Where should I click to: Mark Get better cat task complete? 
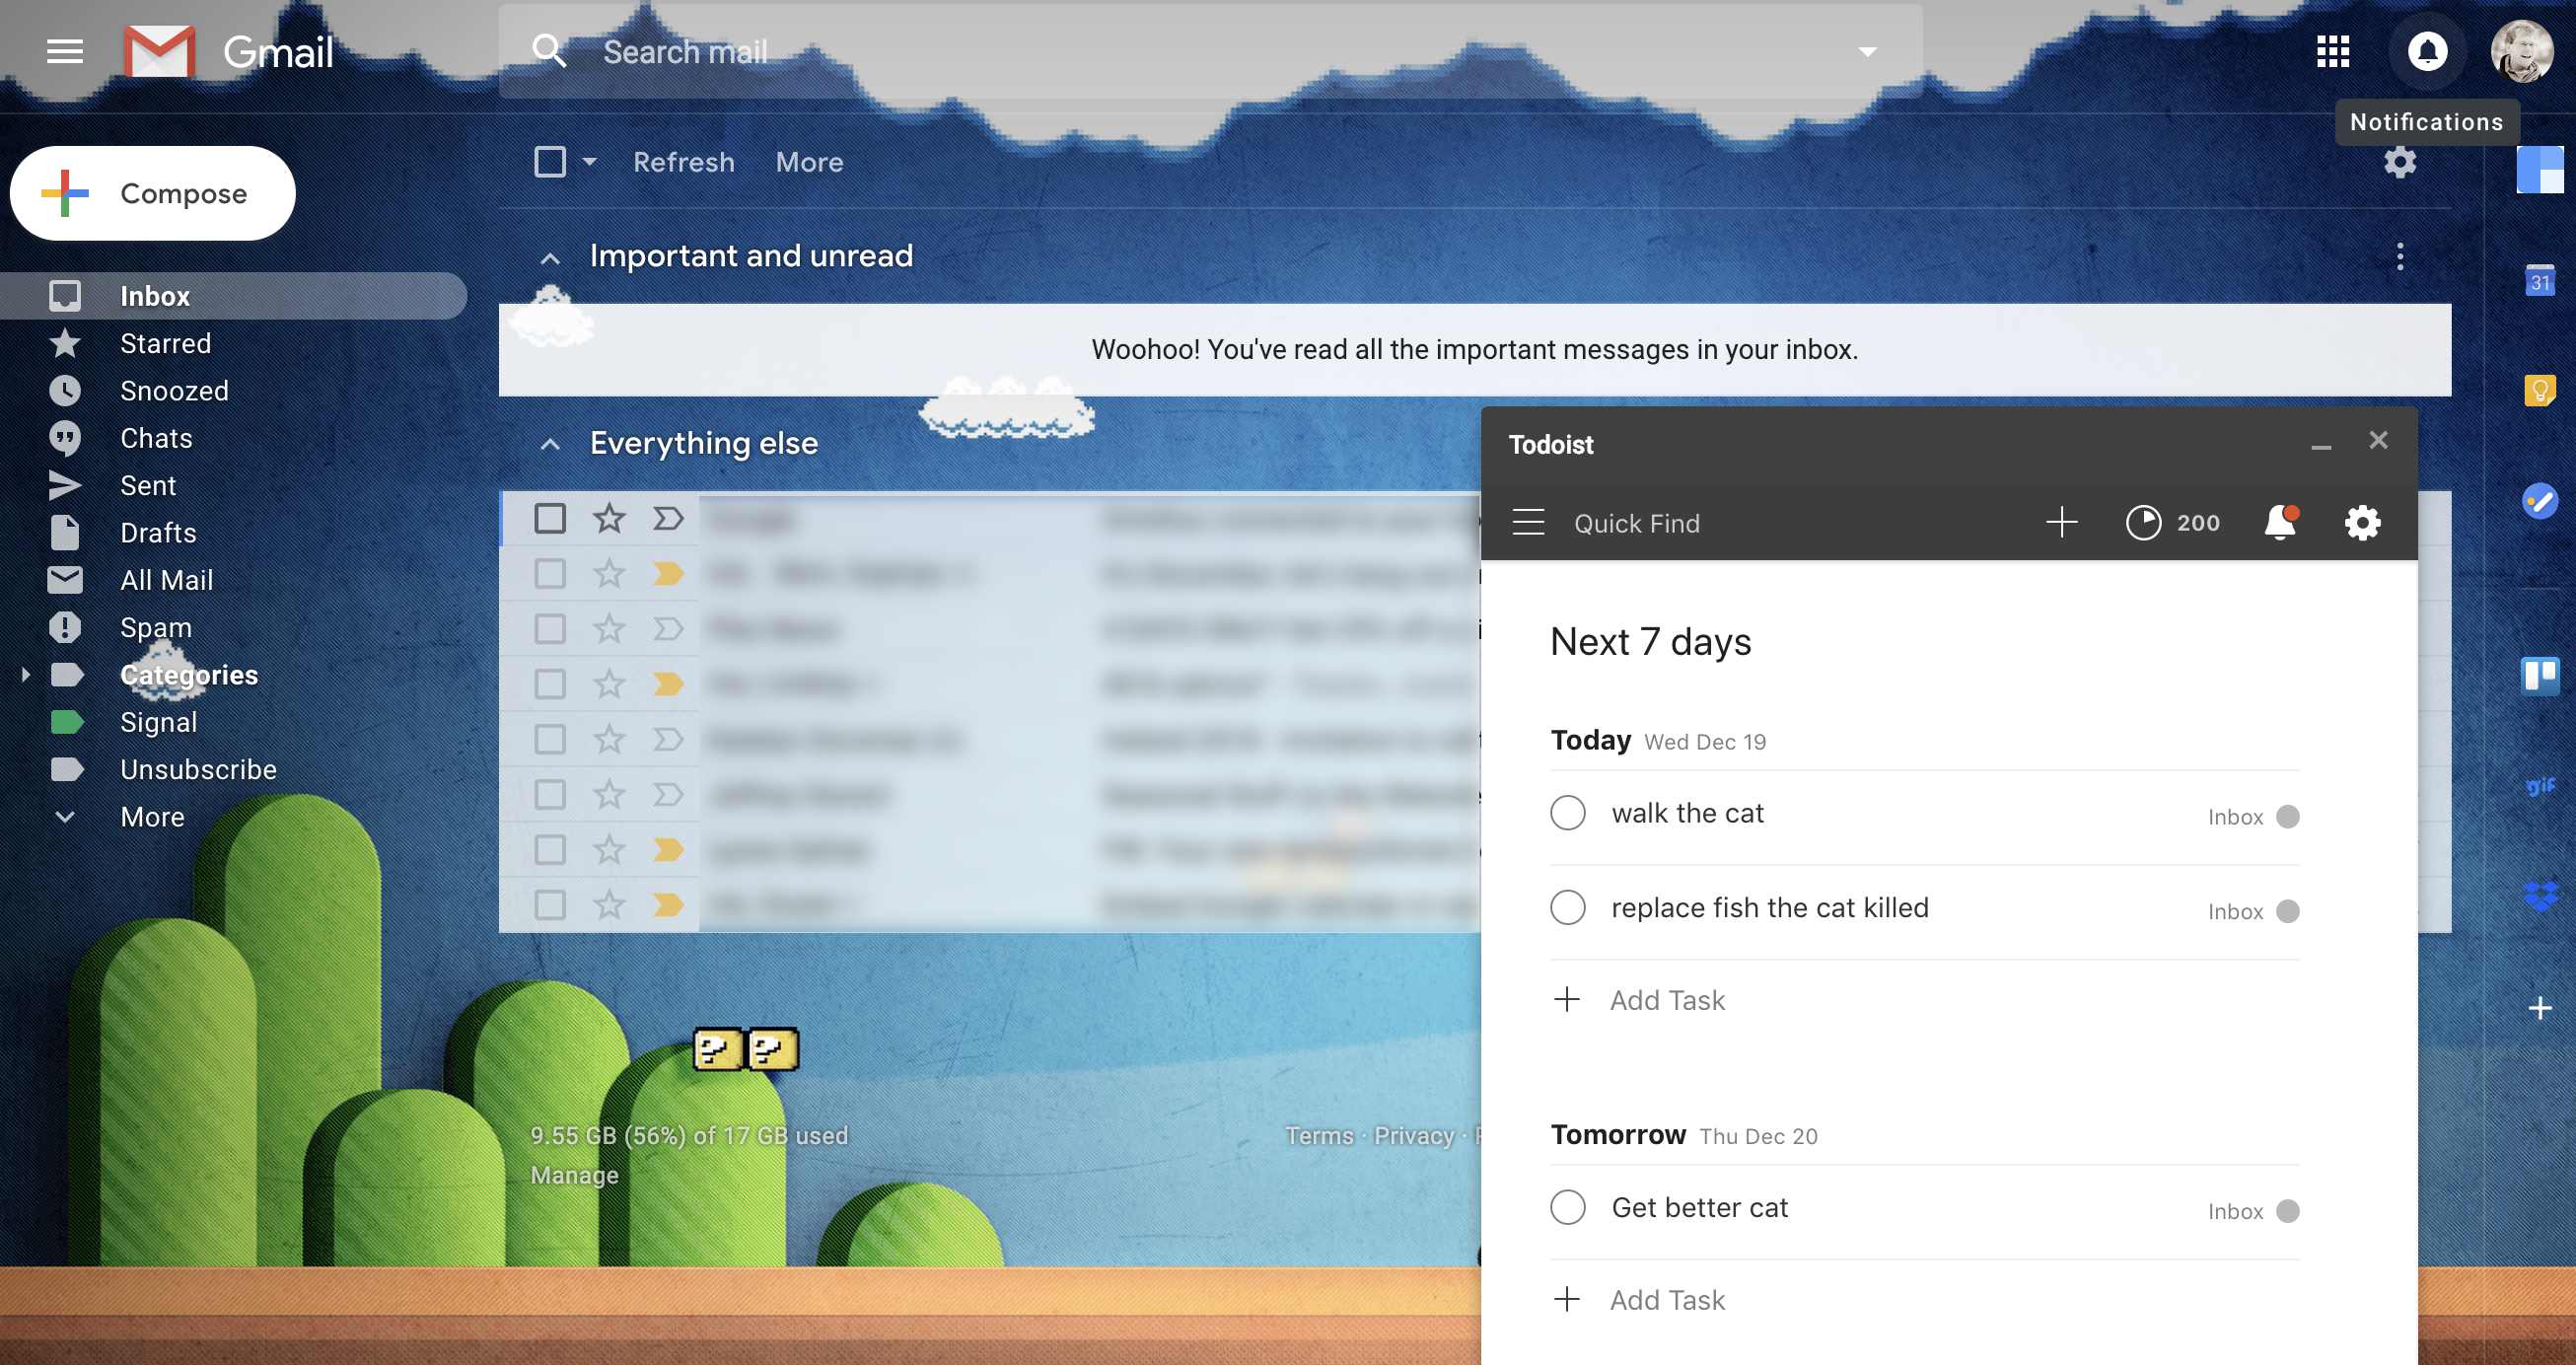coord(1566,1208)
